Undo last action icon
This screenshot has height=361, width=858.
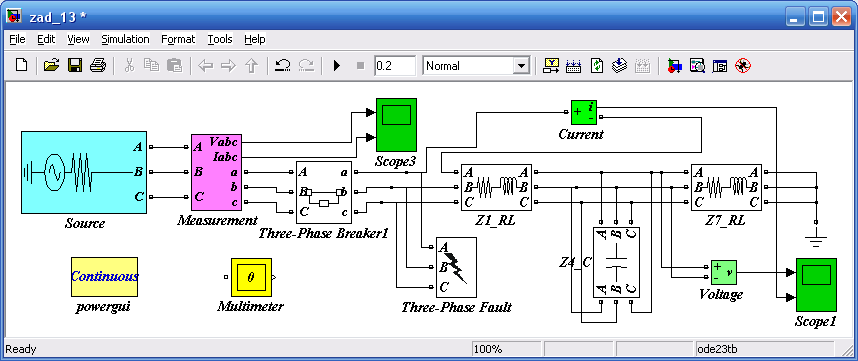[x=282, y=66]
